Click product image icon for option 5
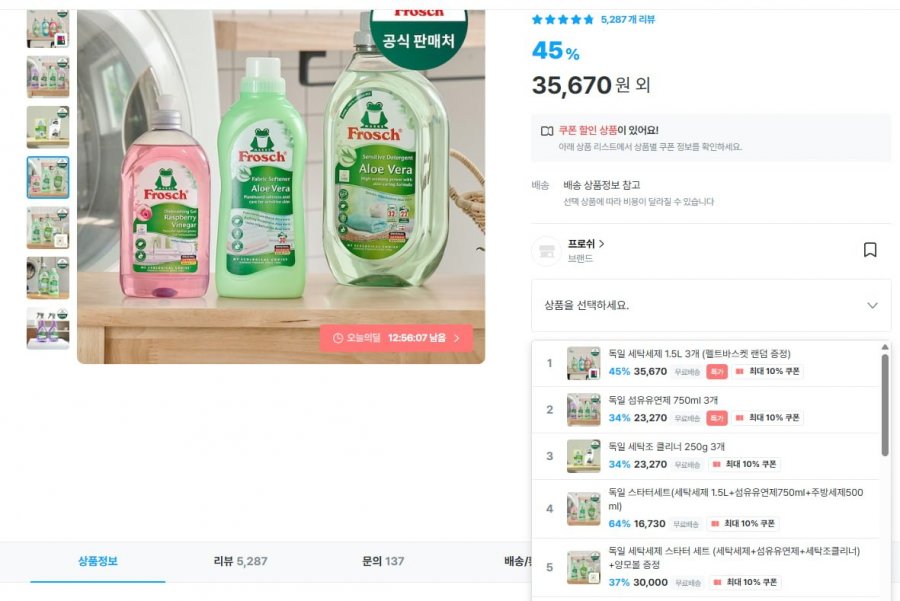The height and width of the screenshot is (601, 900). click(583, 567)
